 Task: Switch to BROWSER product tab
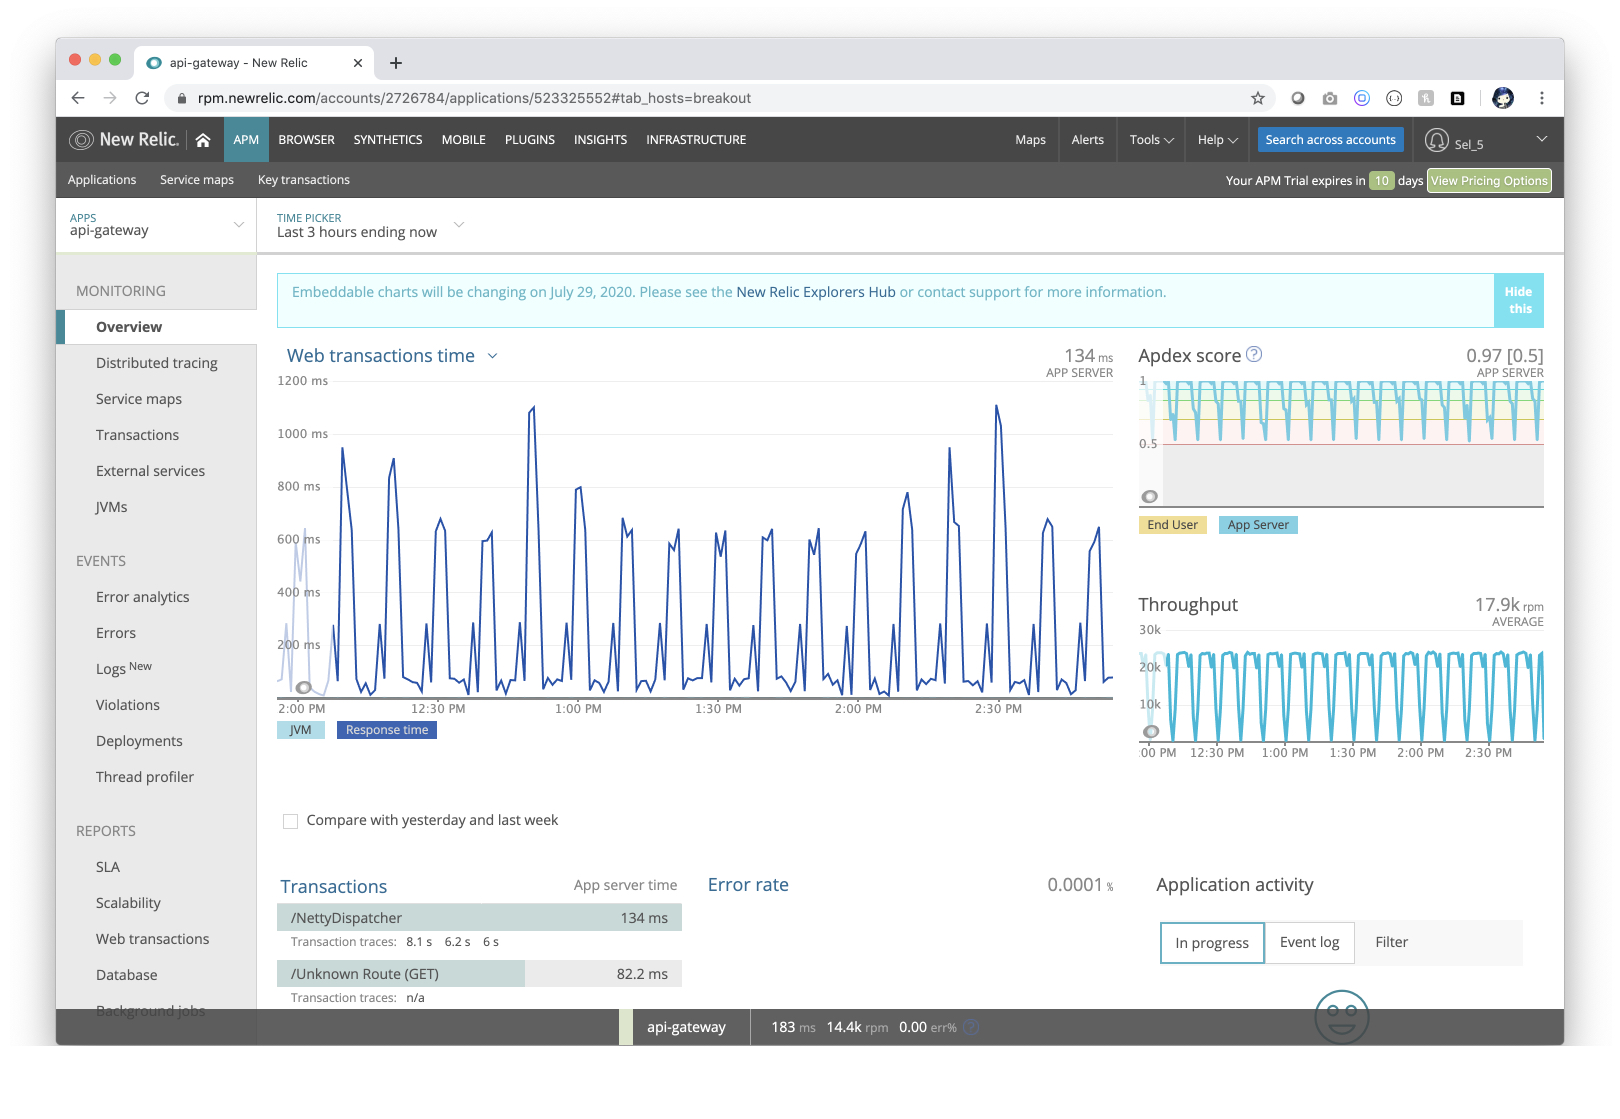307,140
